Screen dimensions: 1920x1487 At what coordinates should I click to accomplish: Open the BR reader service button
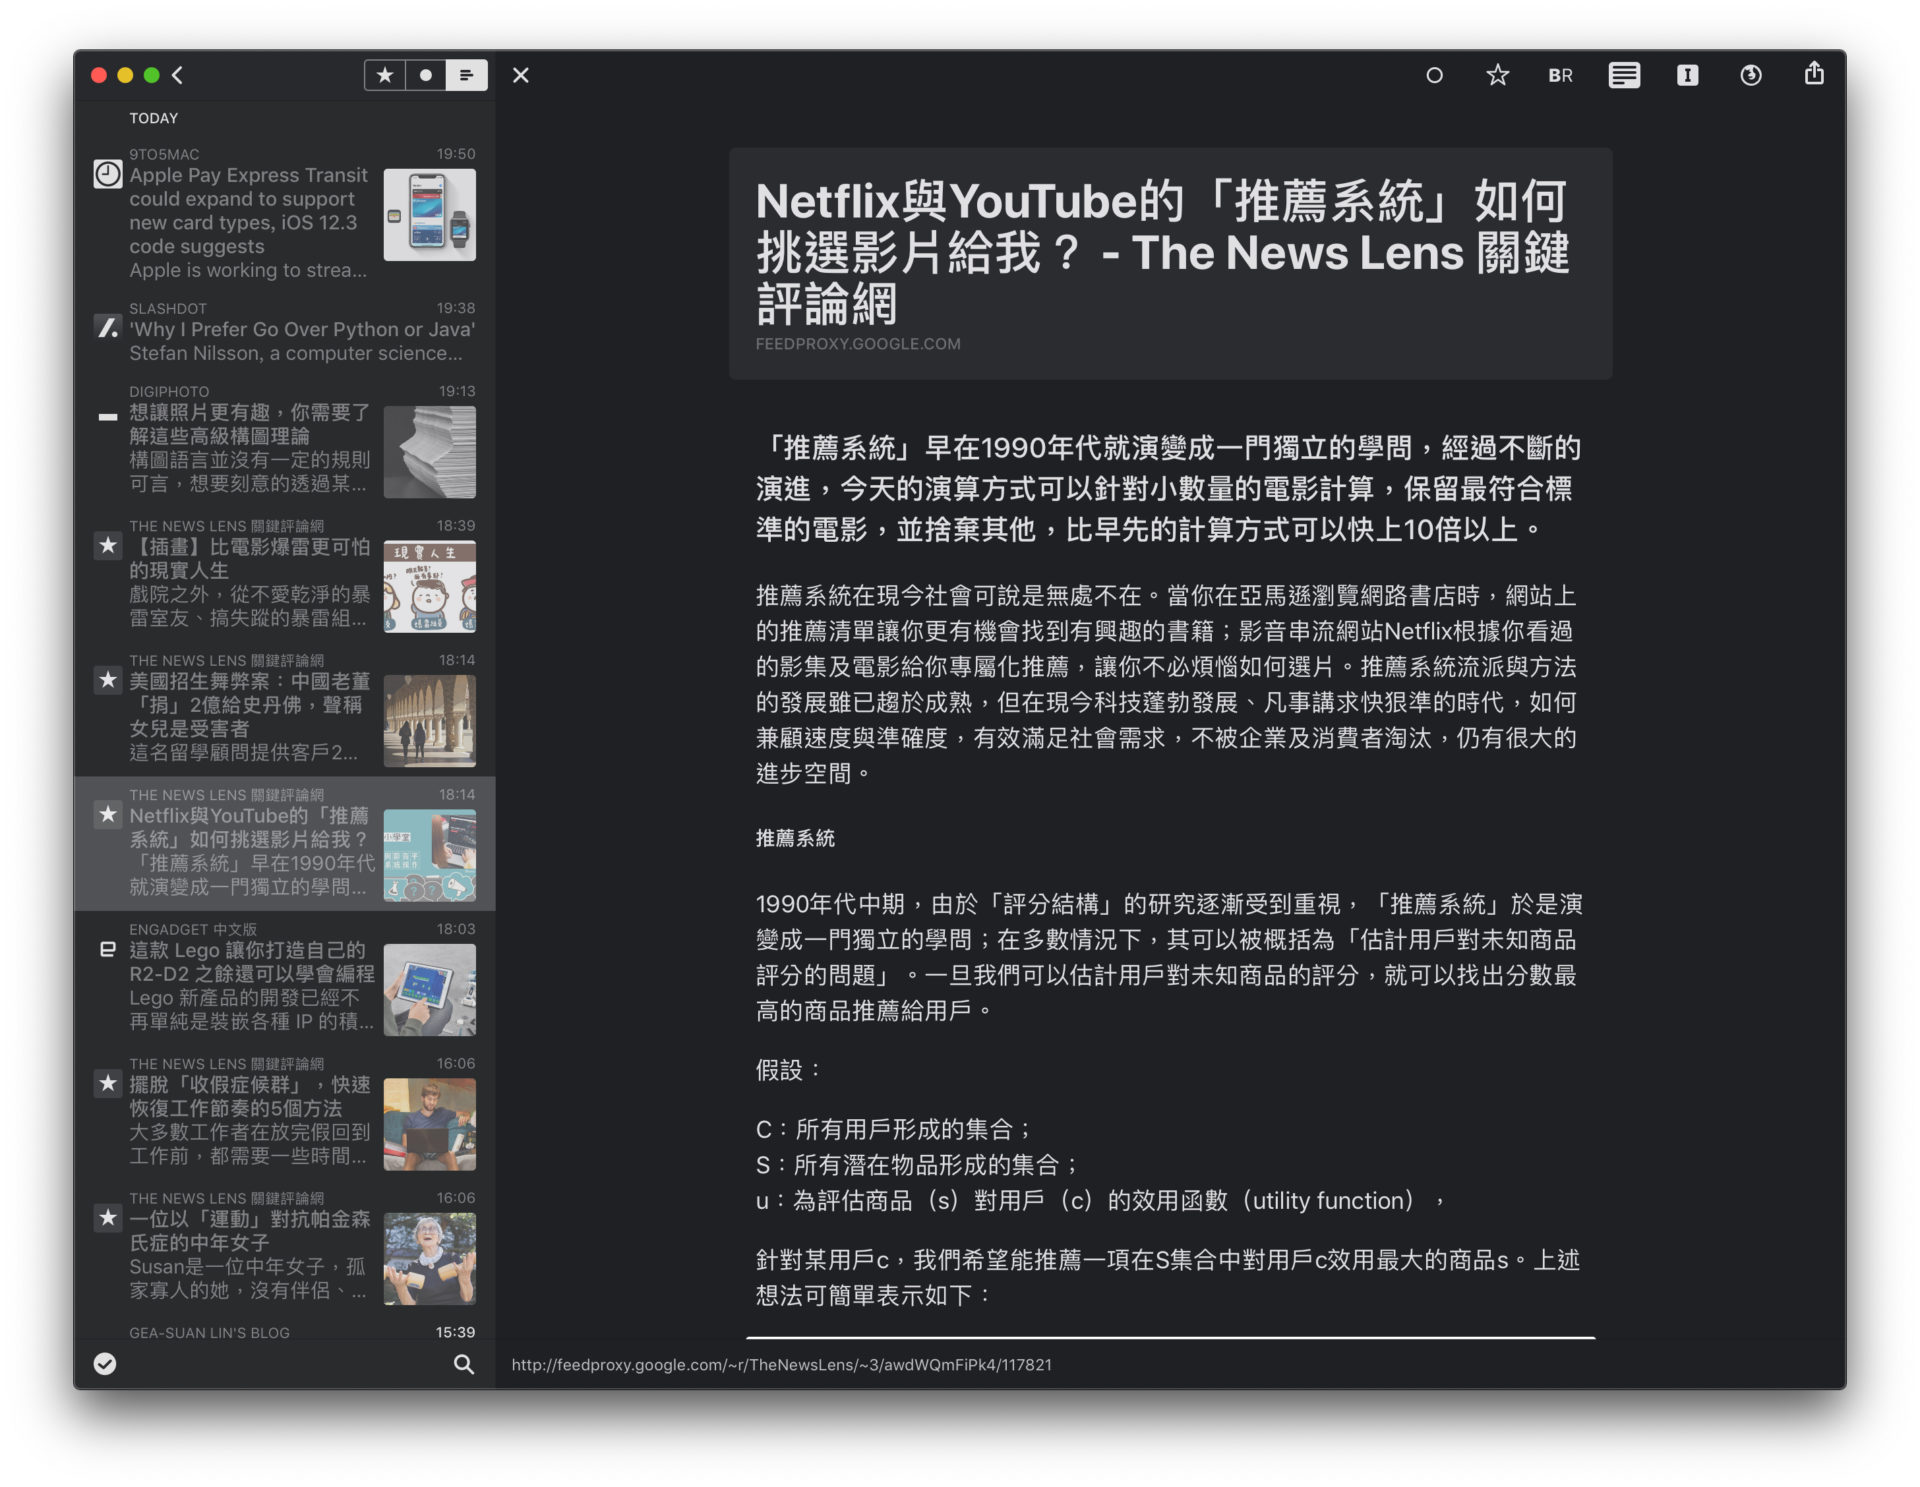click(x=1560, y=75)
